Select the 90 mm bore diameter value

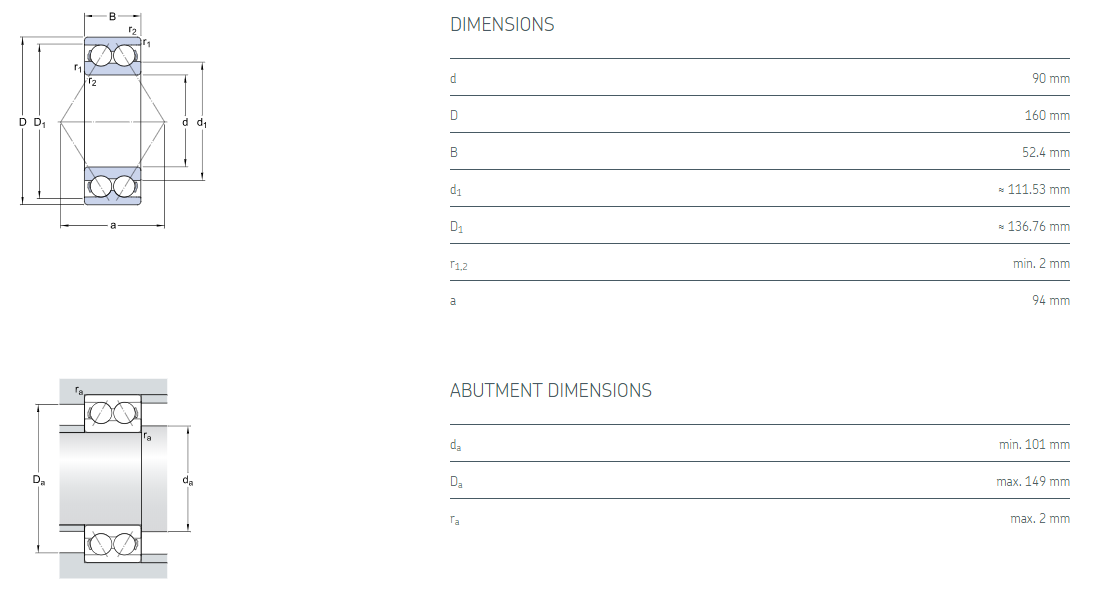point(1051,78)
